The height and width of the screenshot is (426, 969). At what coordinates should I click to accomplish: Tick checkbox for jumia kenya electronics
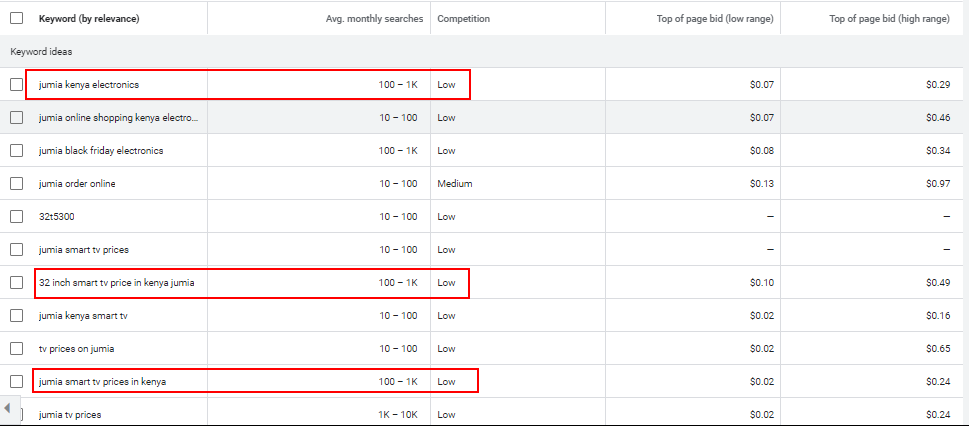17,85
